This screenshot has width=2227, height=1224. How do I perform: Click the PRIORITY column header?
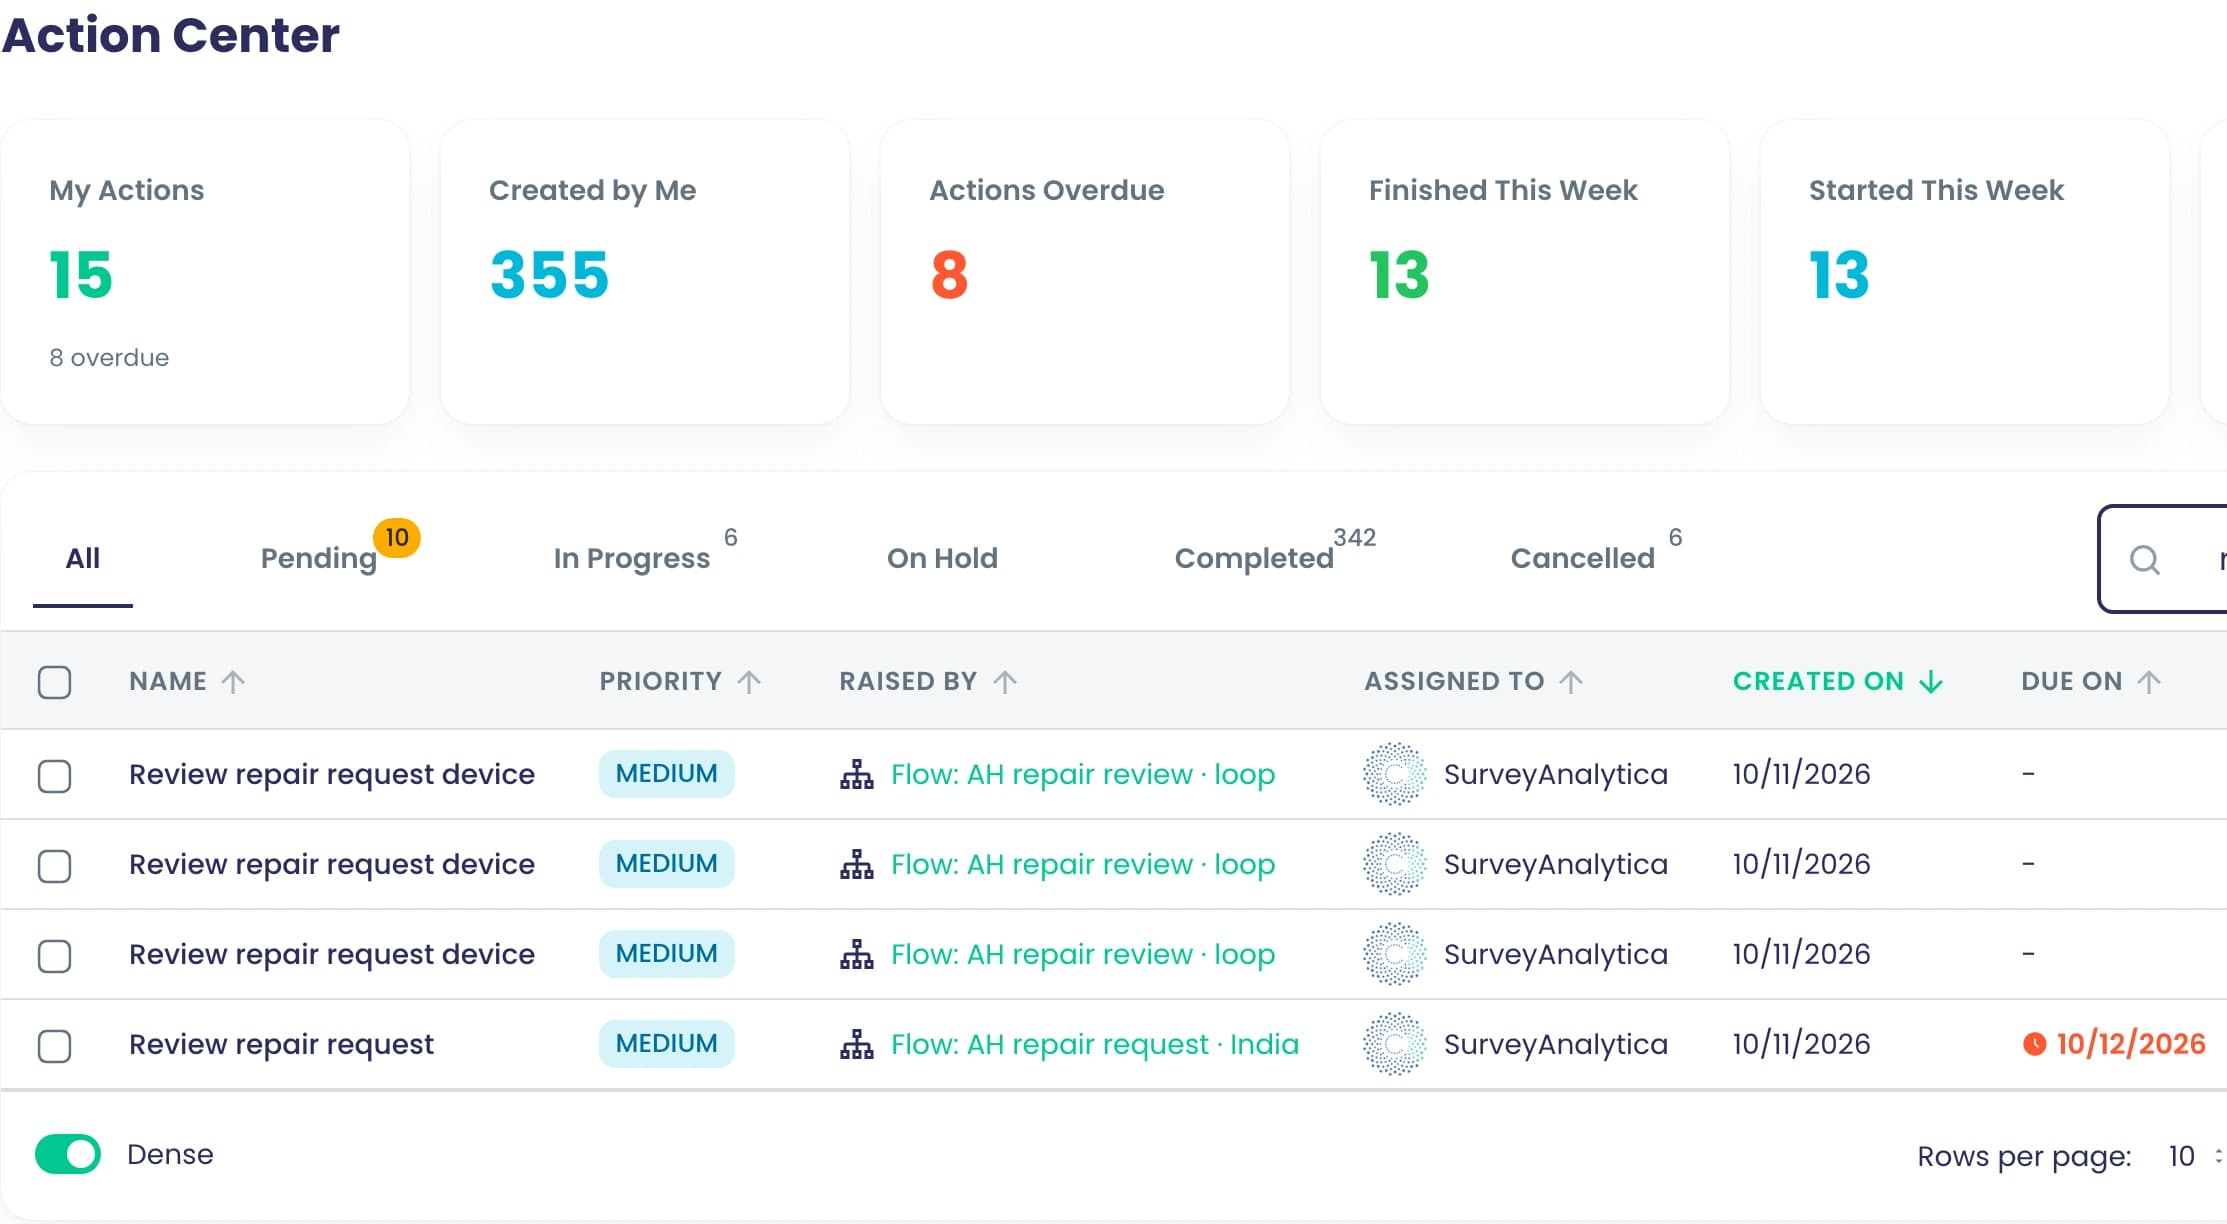click(x=660, y=682)
